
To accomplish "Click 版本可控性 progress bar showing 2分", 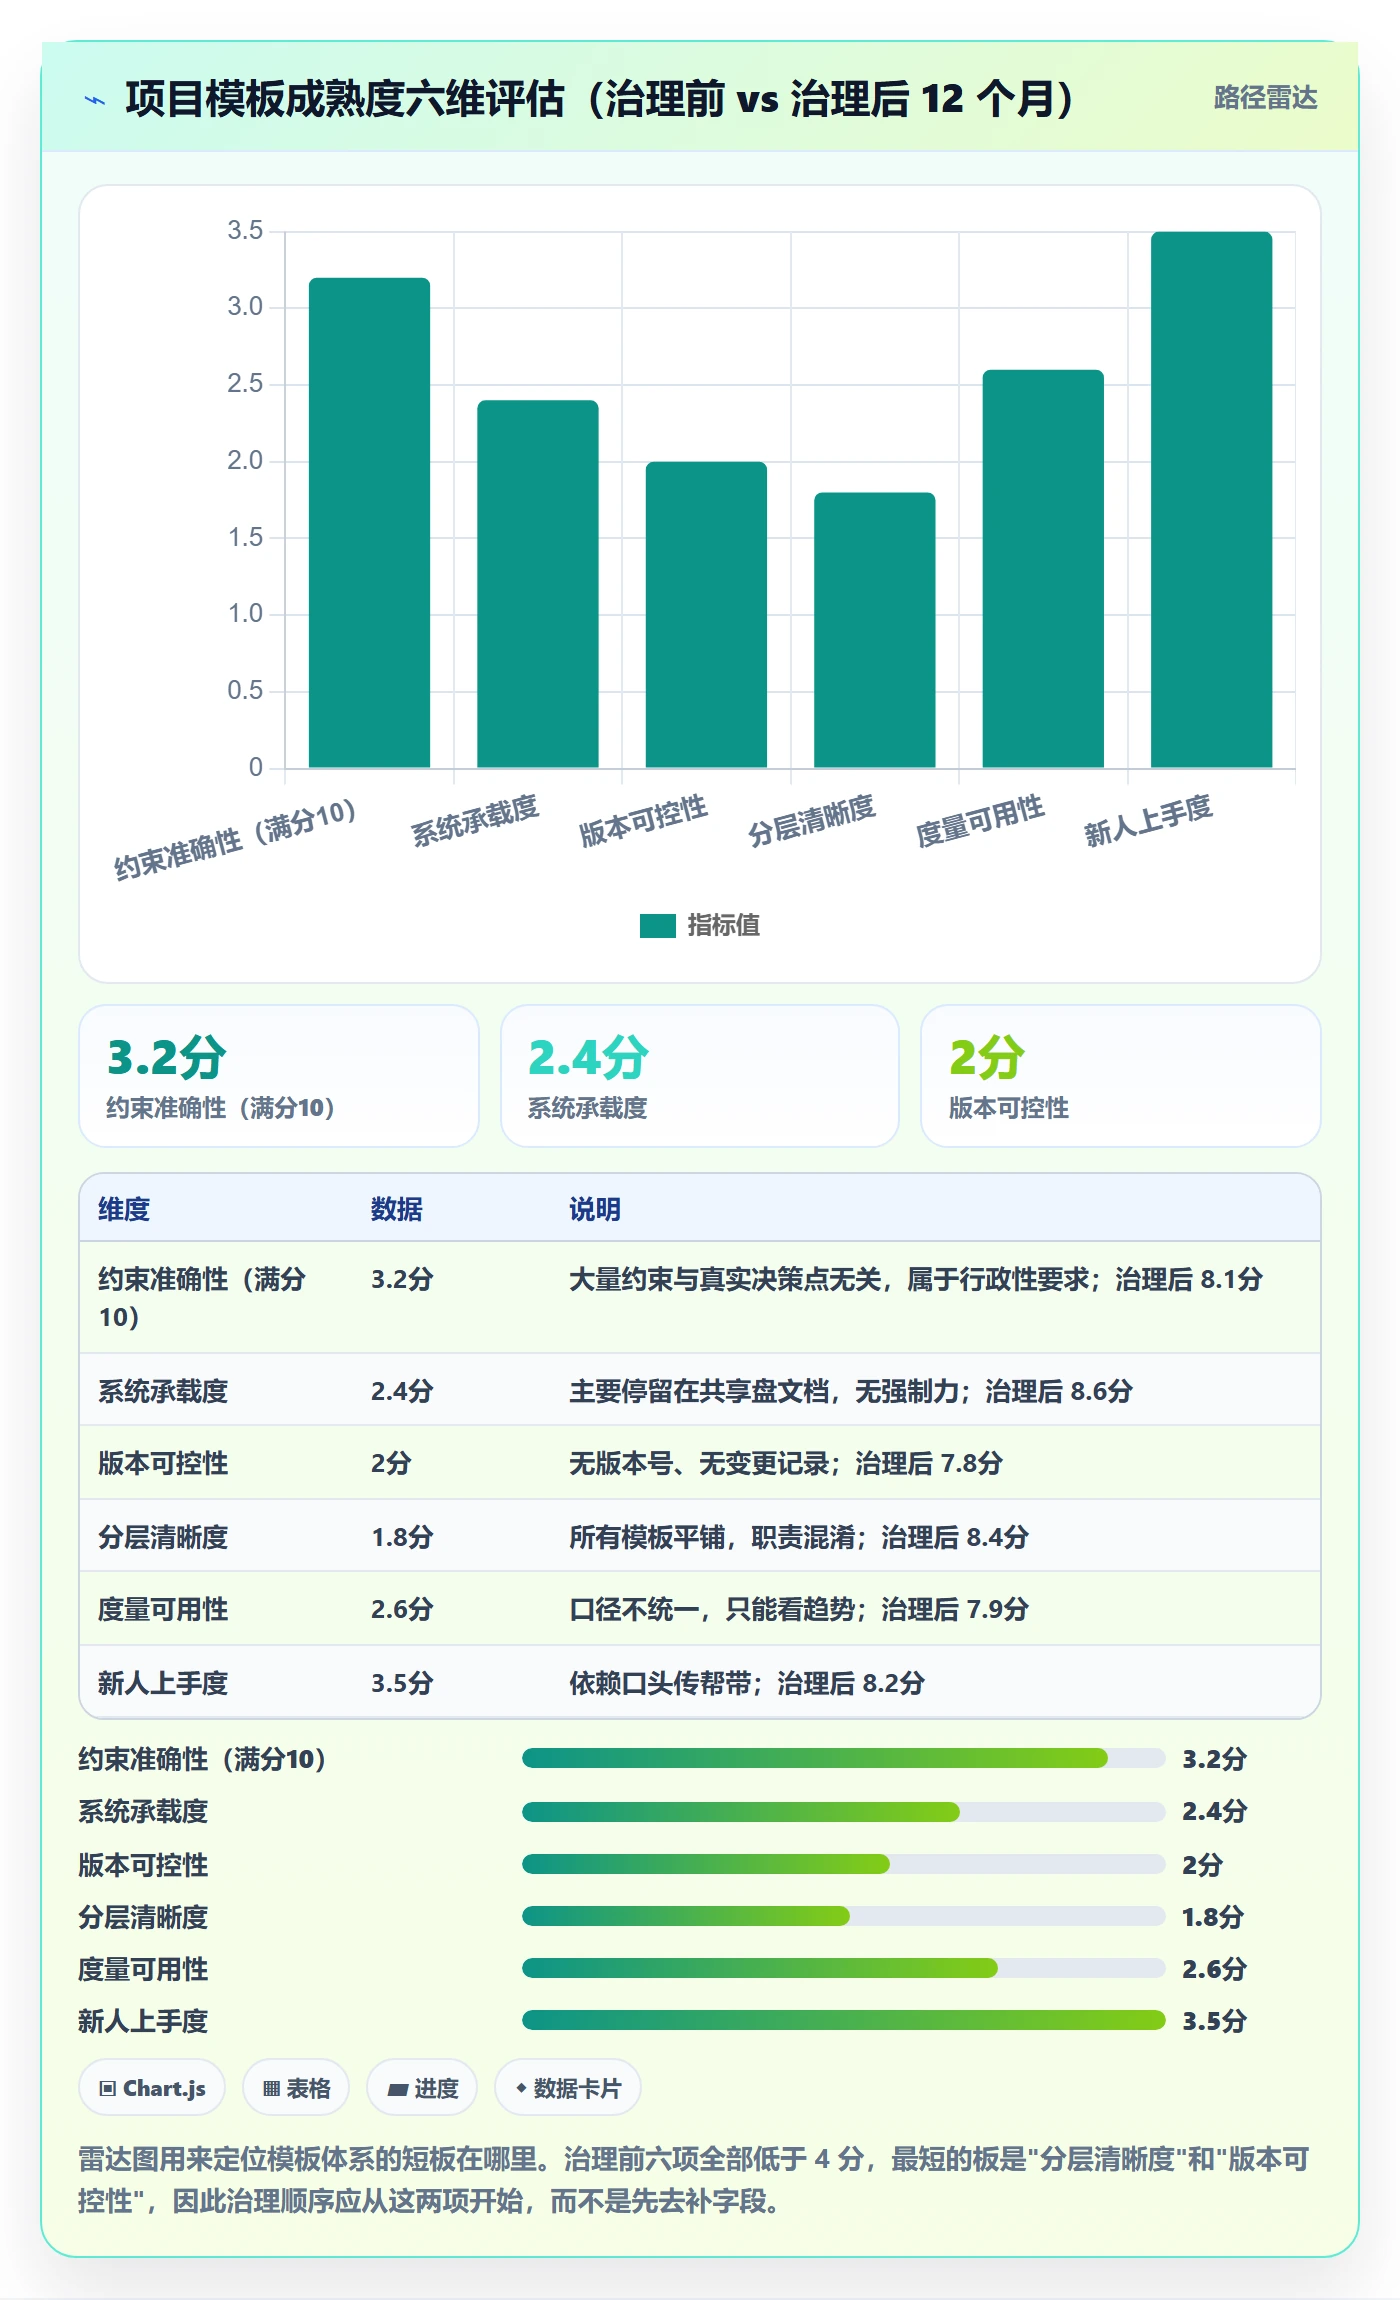I will pyautogui.click(x=844, y=1864).
